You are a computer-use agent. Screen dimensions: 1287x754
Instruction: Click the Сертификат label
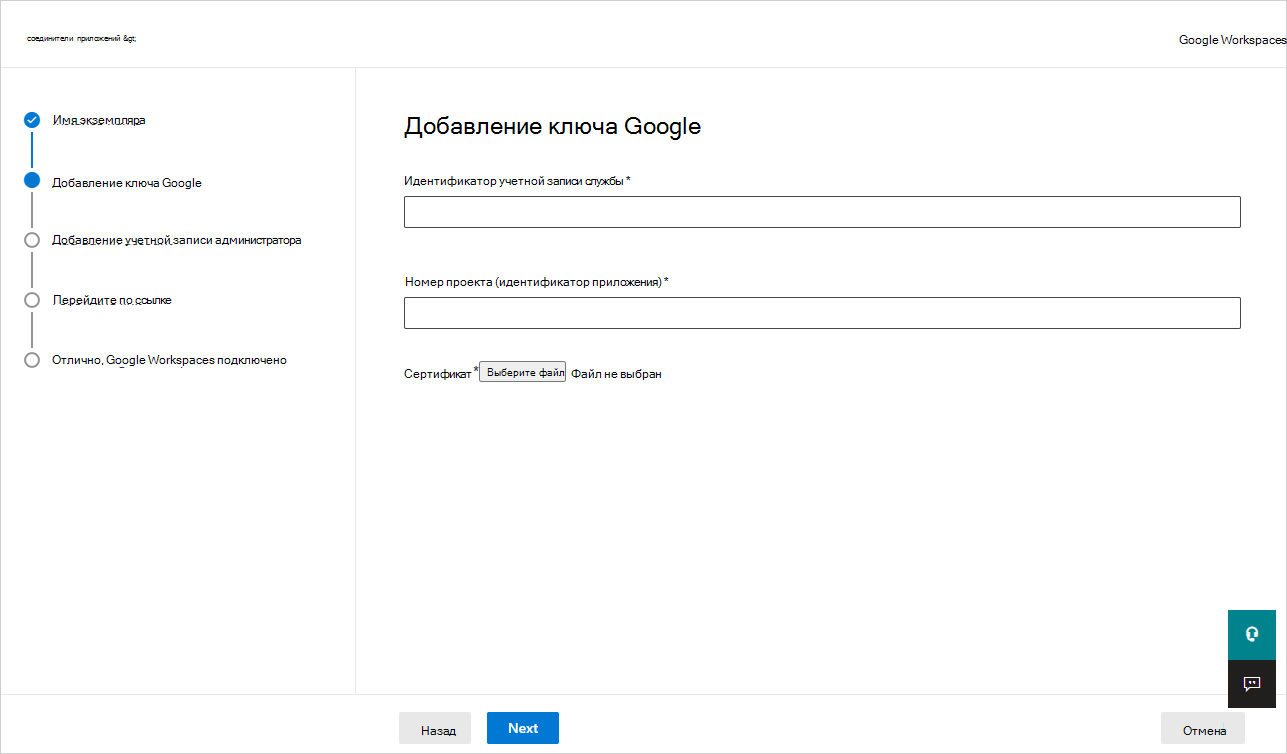(x=437, y=374)
